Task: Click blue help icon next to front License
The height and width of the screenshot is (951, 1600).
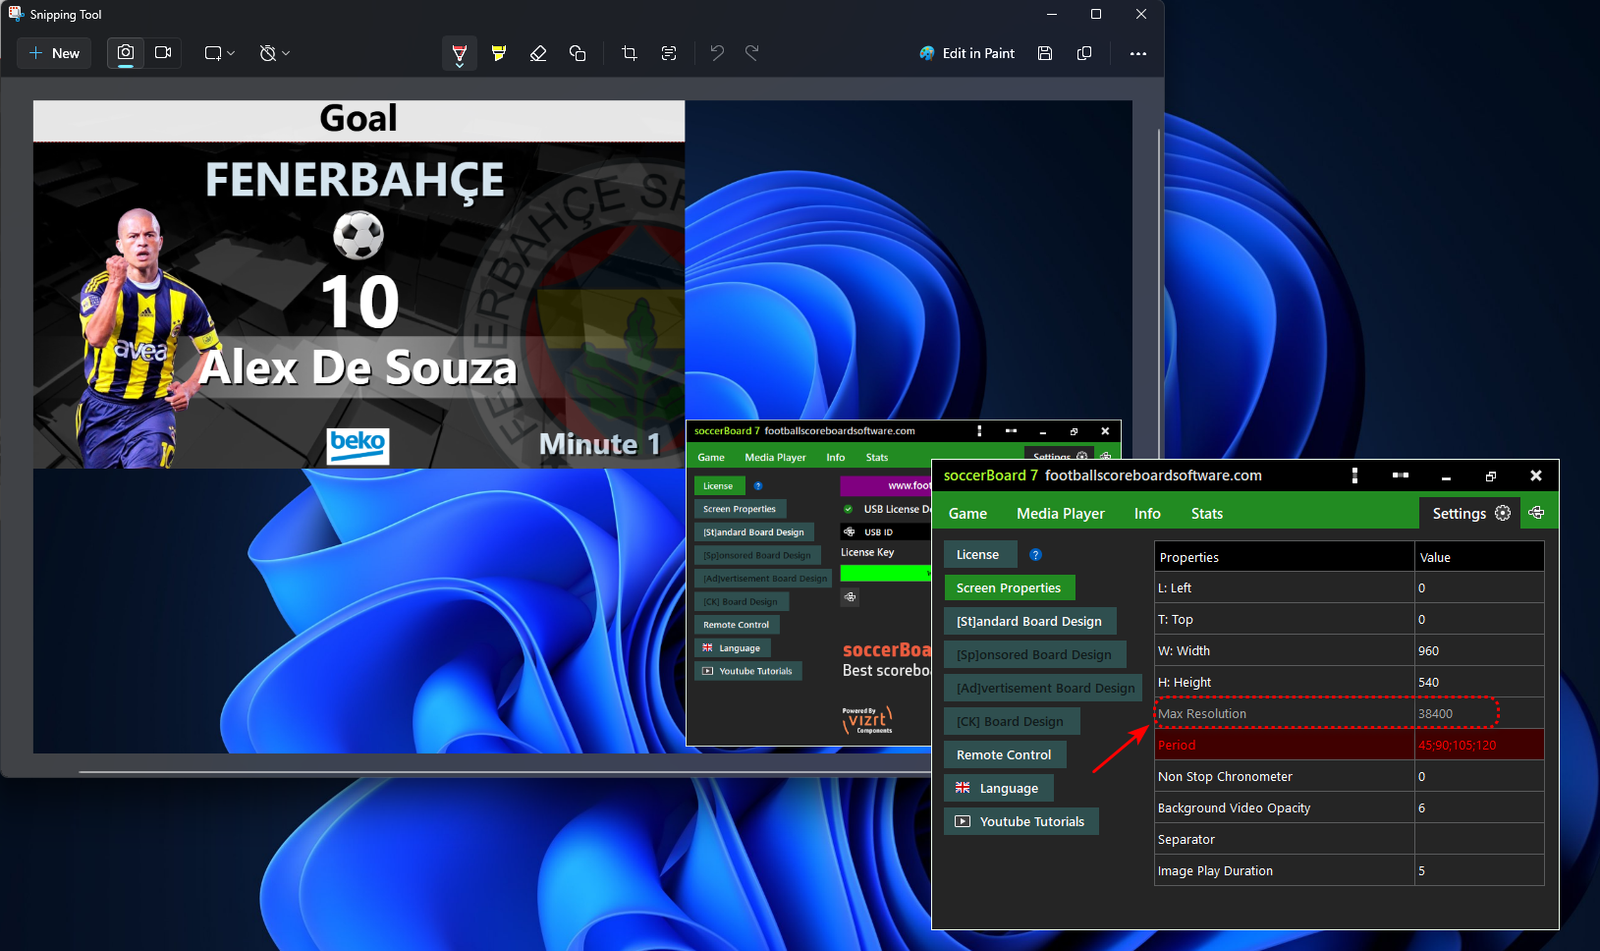Action: (1036, 554)
